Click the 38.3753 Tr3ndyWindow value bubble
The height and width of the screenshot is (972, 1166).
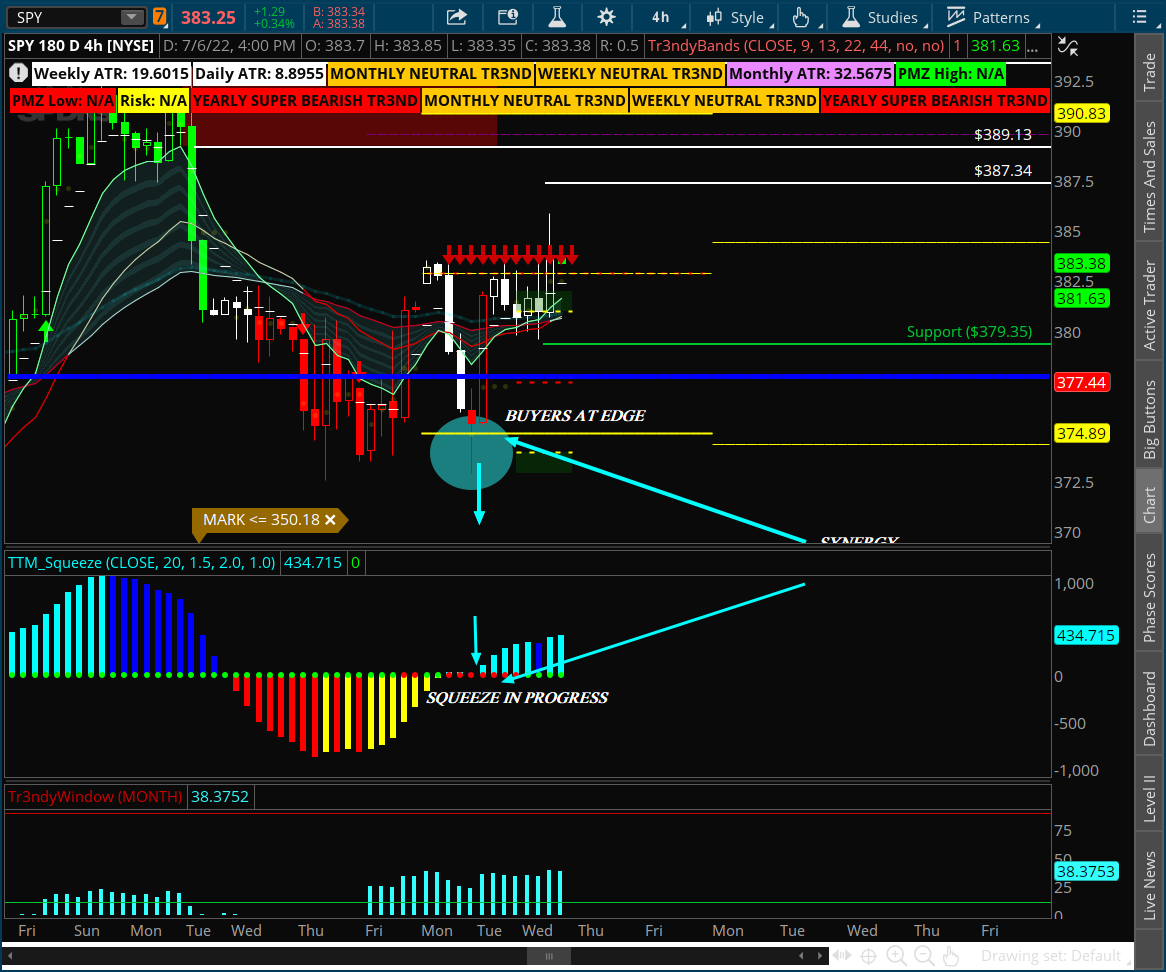click(1086, 871)
